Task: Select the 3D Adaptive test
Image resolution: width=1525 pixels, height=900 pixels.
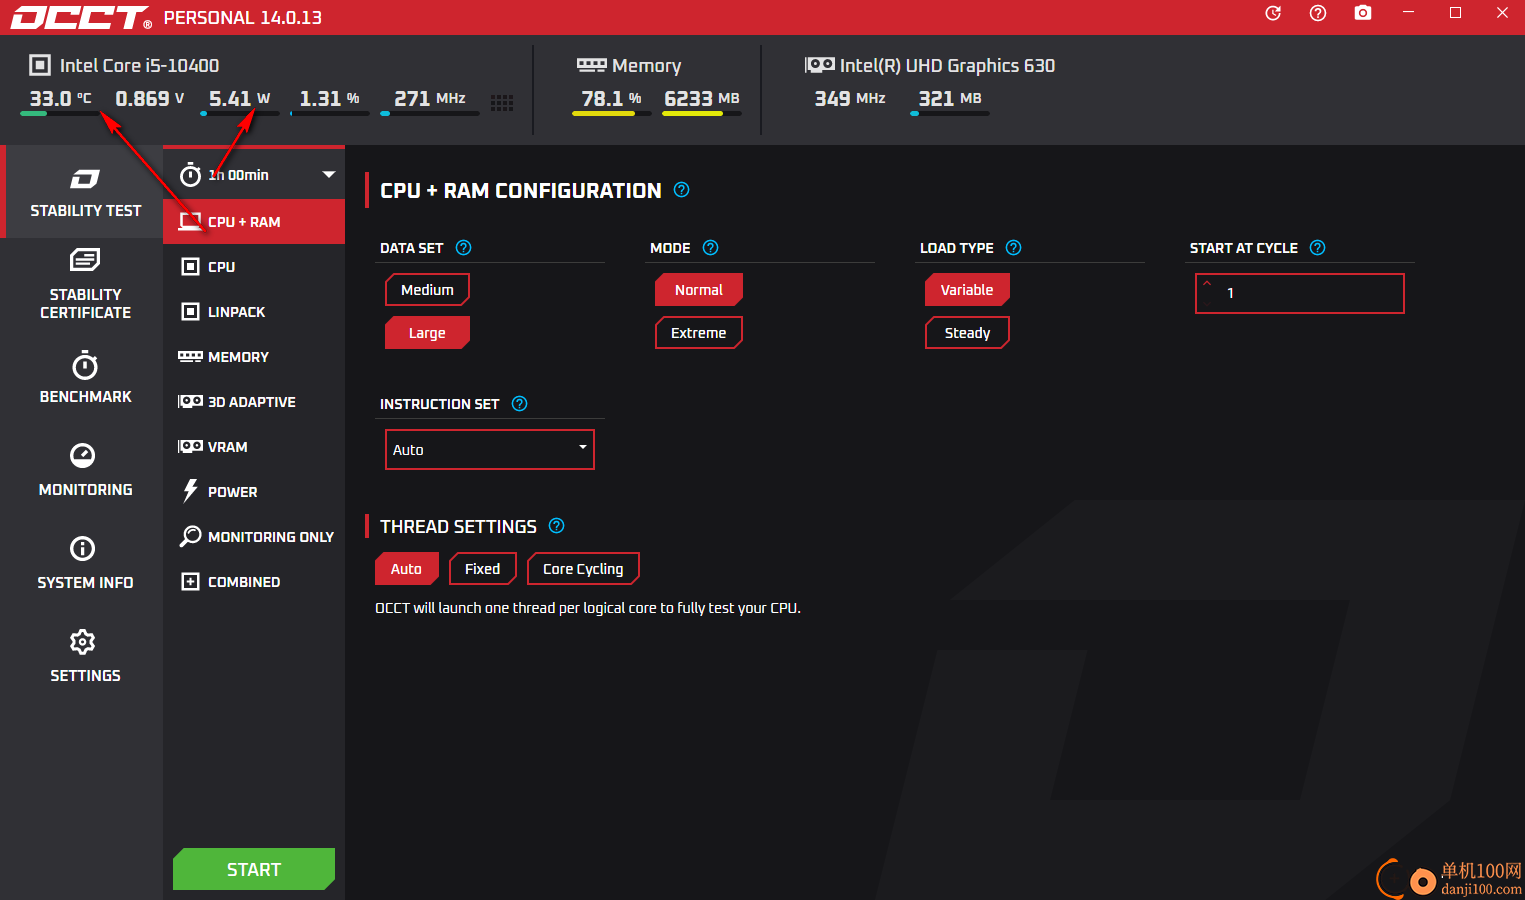Action: (254, 402)
